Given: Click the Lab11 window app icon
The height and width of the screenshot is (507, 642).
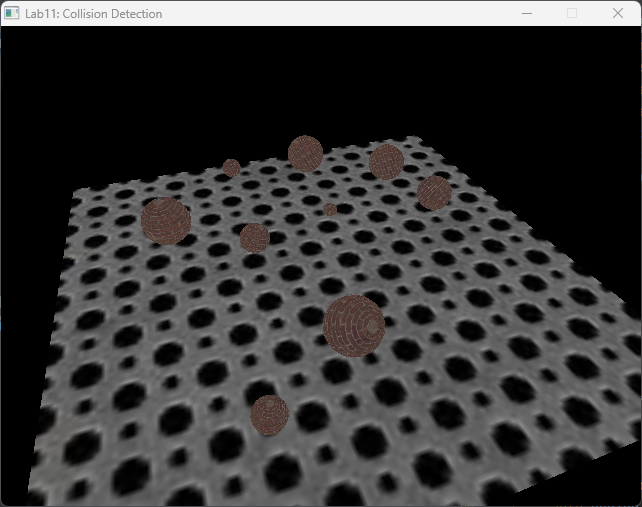Looking at the screenshot, I should [x=11, y=13].
